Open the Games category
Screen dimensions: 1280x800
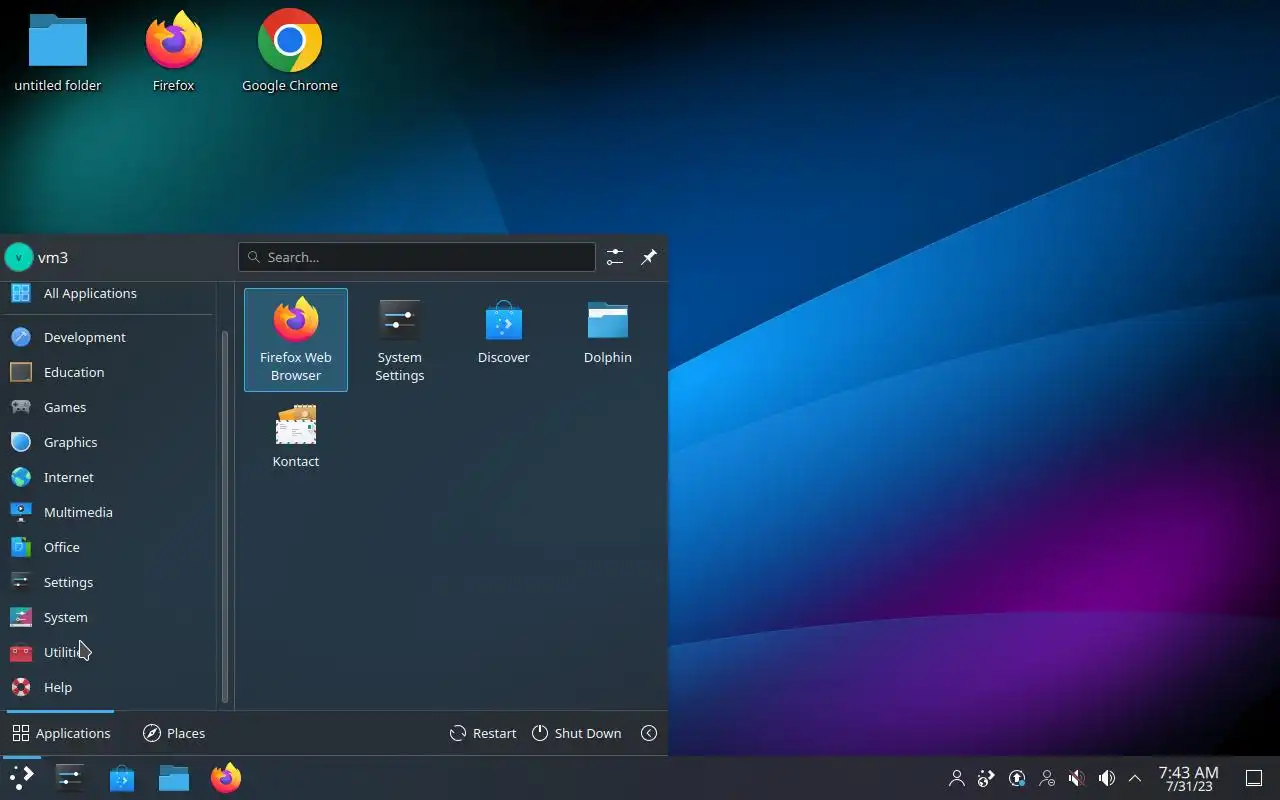(108, 407)
